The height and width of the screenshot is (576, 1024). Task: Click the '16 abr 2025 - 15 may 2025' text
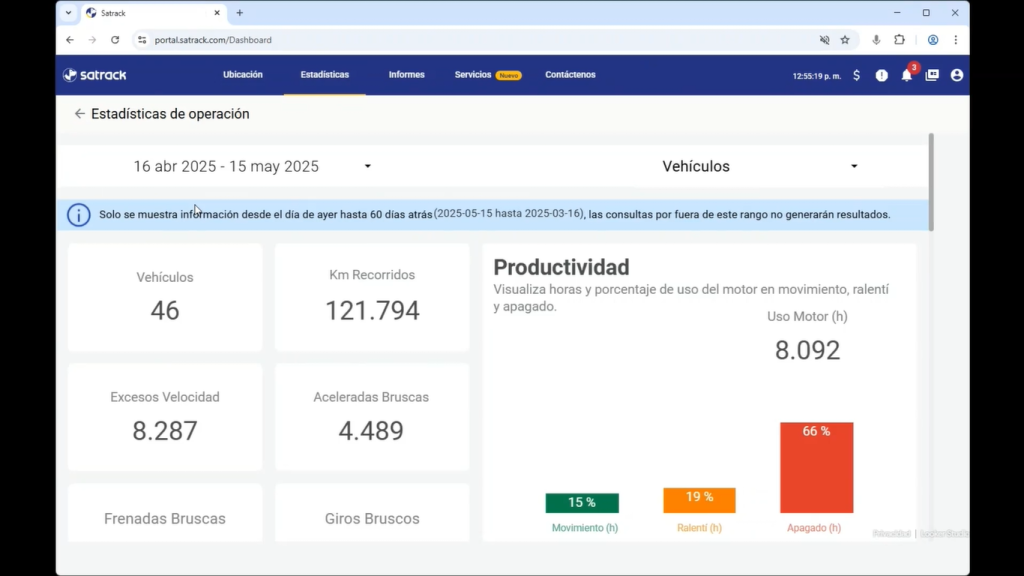(x=226, y=167)
